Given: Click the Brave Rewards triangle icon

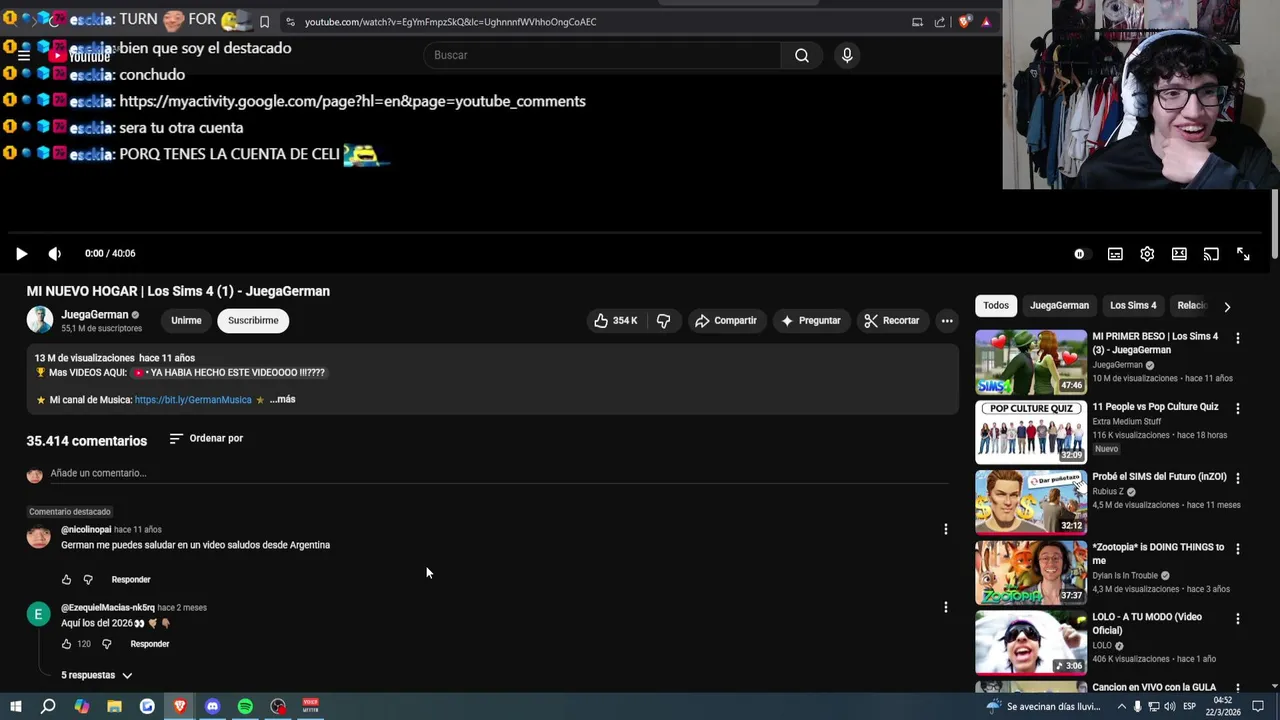Looking at the screenshot, I should (986, 22).
